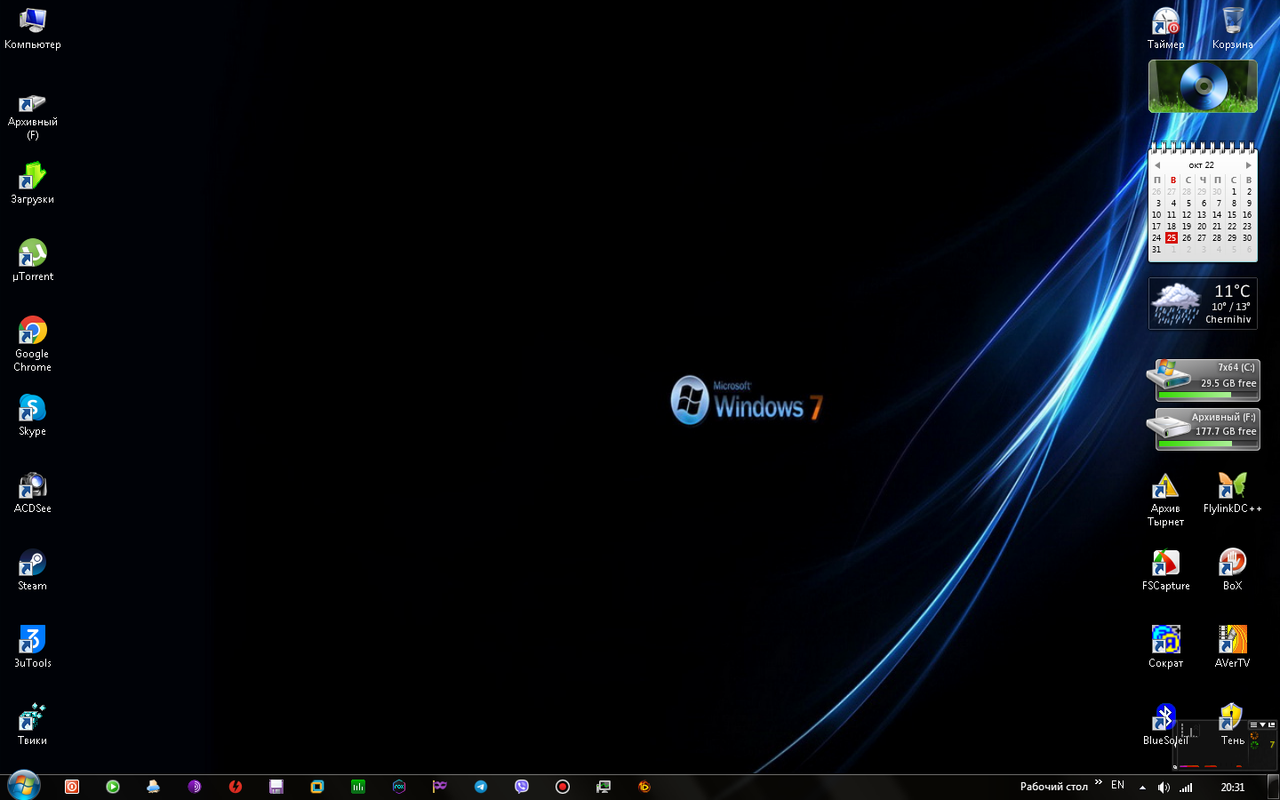
Task: Select the Таймер desktop icon
Action: tap(1166, 28)
